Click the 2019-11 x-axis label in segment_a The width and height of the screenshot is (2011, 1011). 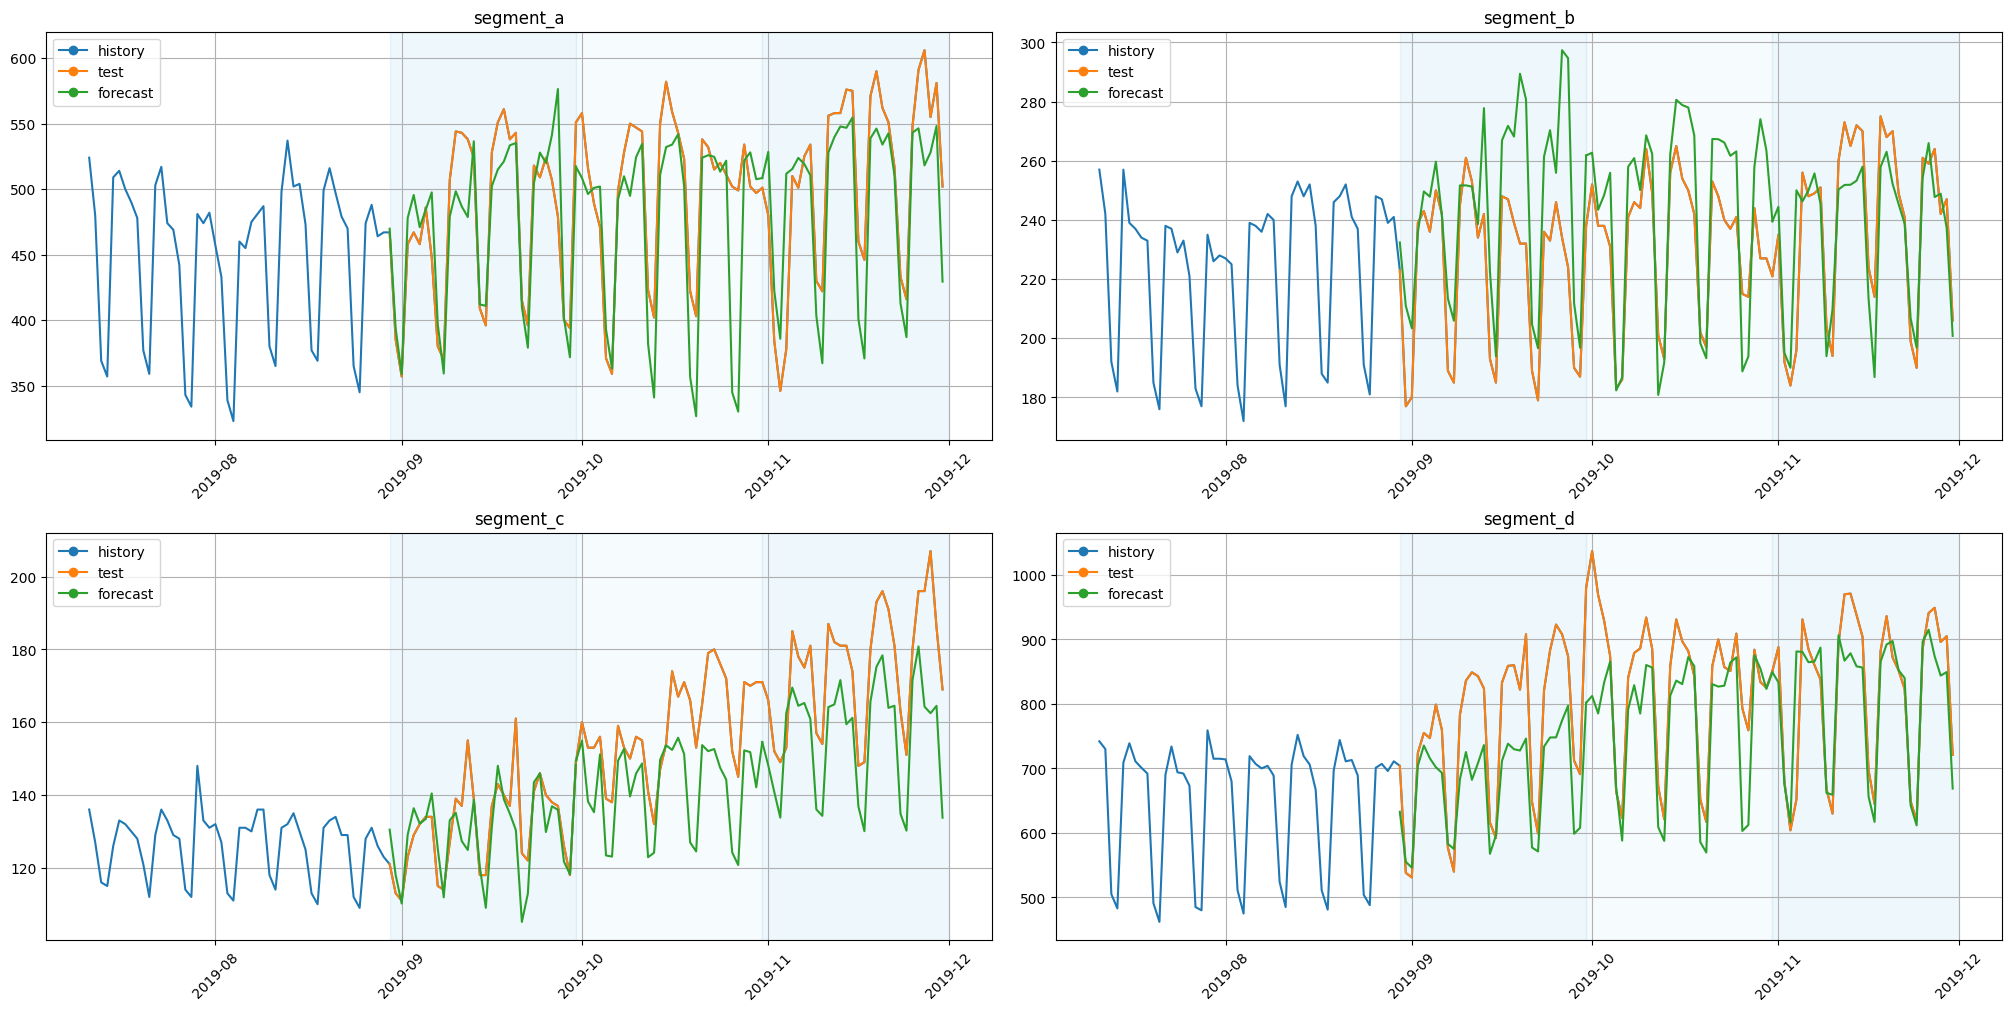coord(768,473)
